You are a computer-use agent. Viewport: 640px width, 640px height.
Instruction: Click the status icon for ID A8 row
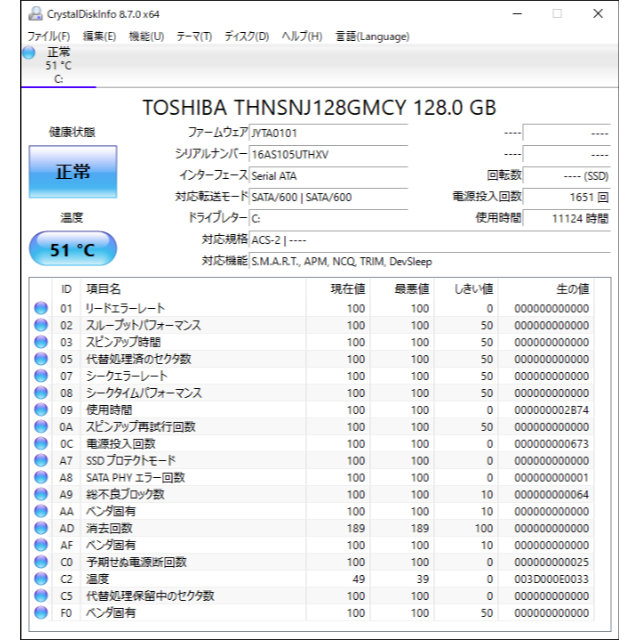coord(41,478)
